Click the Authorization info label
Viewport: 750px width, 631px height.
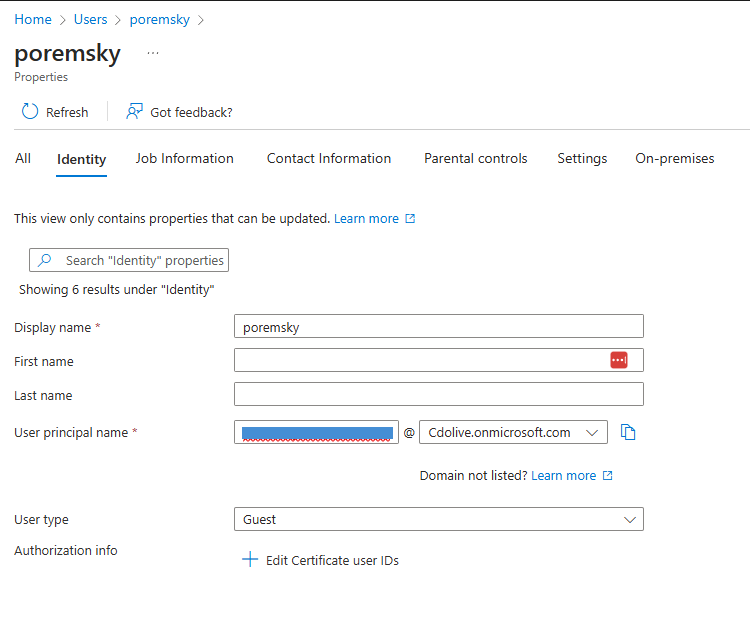click(66, 550)
